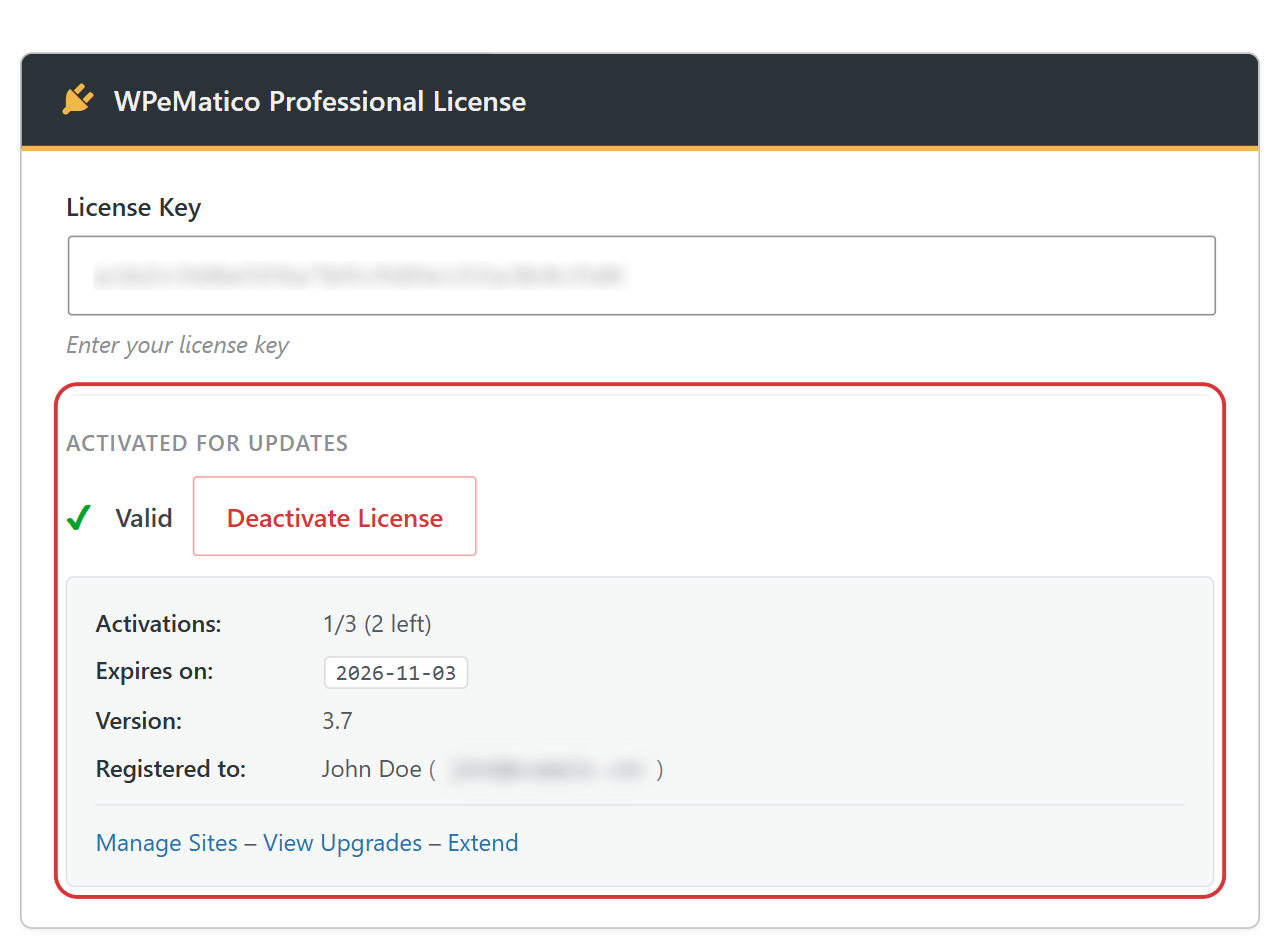Click the 'License Key' field label

pyautogui.click(x=134, y=208)
